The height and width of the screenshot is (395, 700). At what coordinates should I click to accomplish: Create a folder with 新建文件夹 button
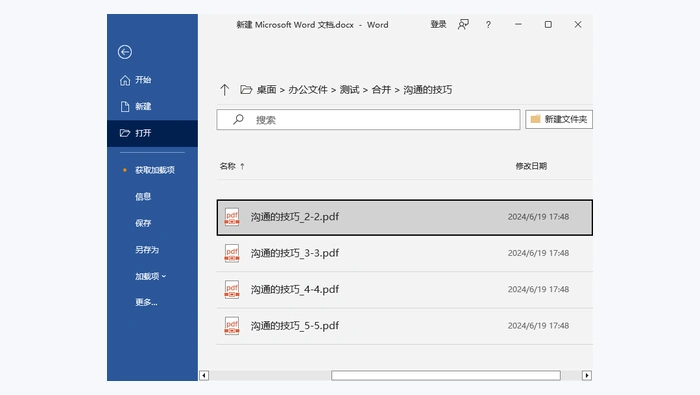[559, 119]
